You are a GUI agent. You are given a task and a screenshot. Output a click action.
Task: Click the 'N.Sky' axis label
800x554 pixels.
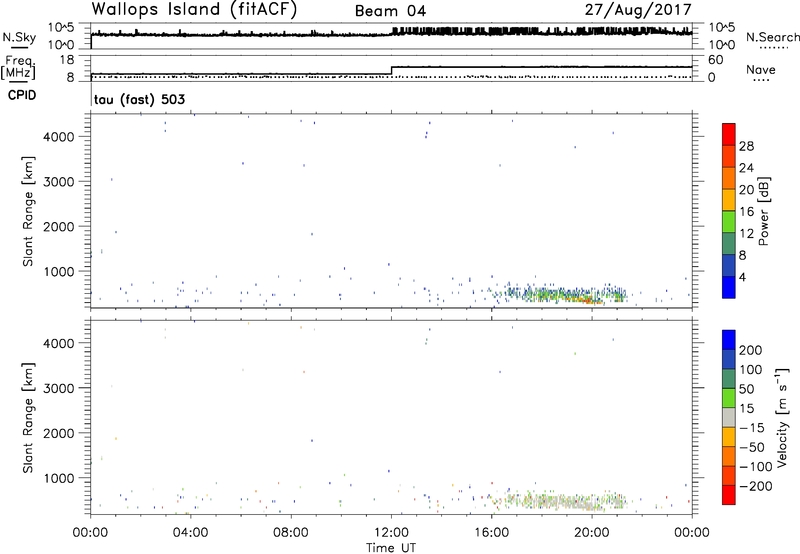[19, 37]
